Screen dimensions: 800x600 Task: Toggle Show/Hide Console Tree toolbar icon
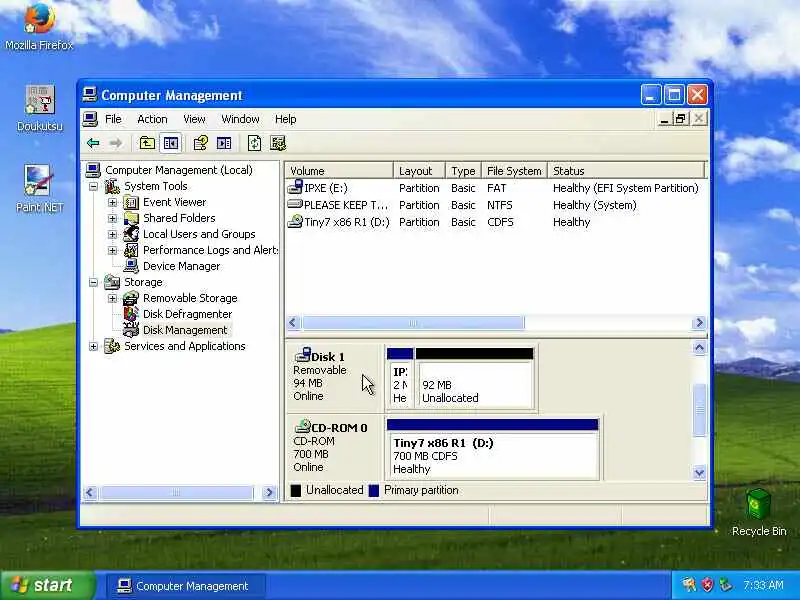pos(170,143)
